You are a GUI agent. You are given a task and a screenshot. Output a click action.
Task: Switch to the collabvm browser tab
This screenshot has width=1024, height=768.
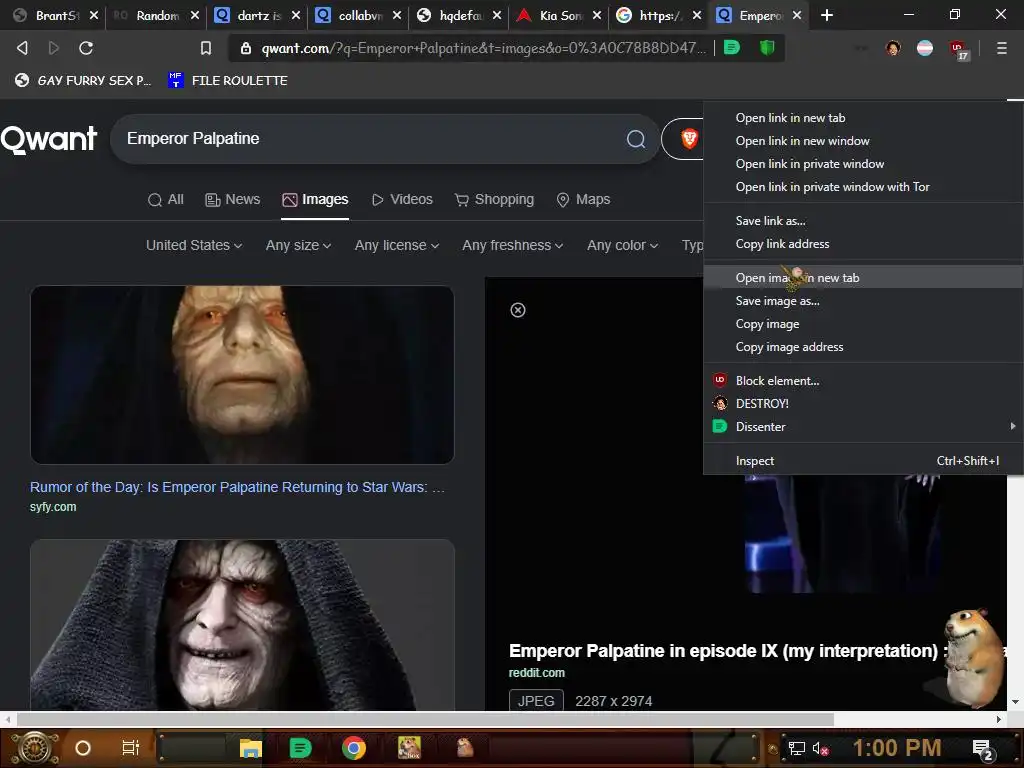359,15
